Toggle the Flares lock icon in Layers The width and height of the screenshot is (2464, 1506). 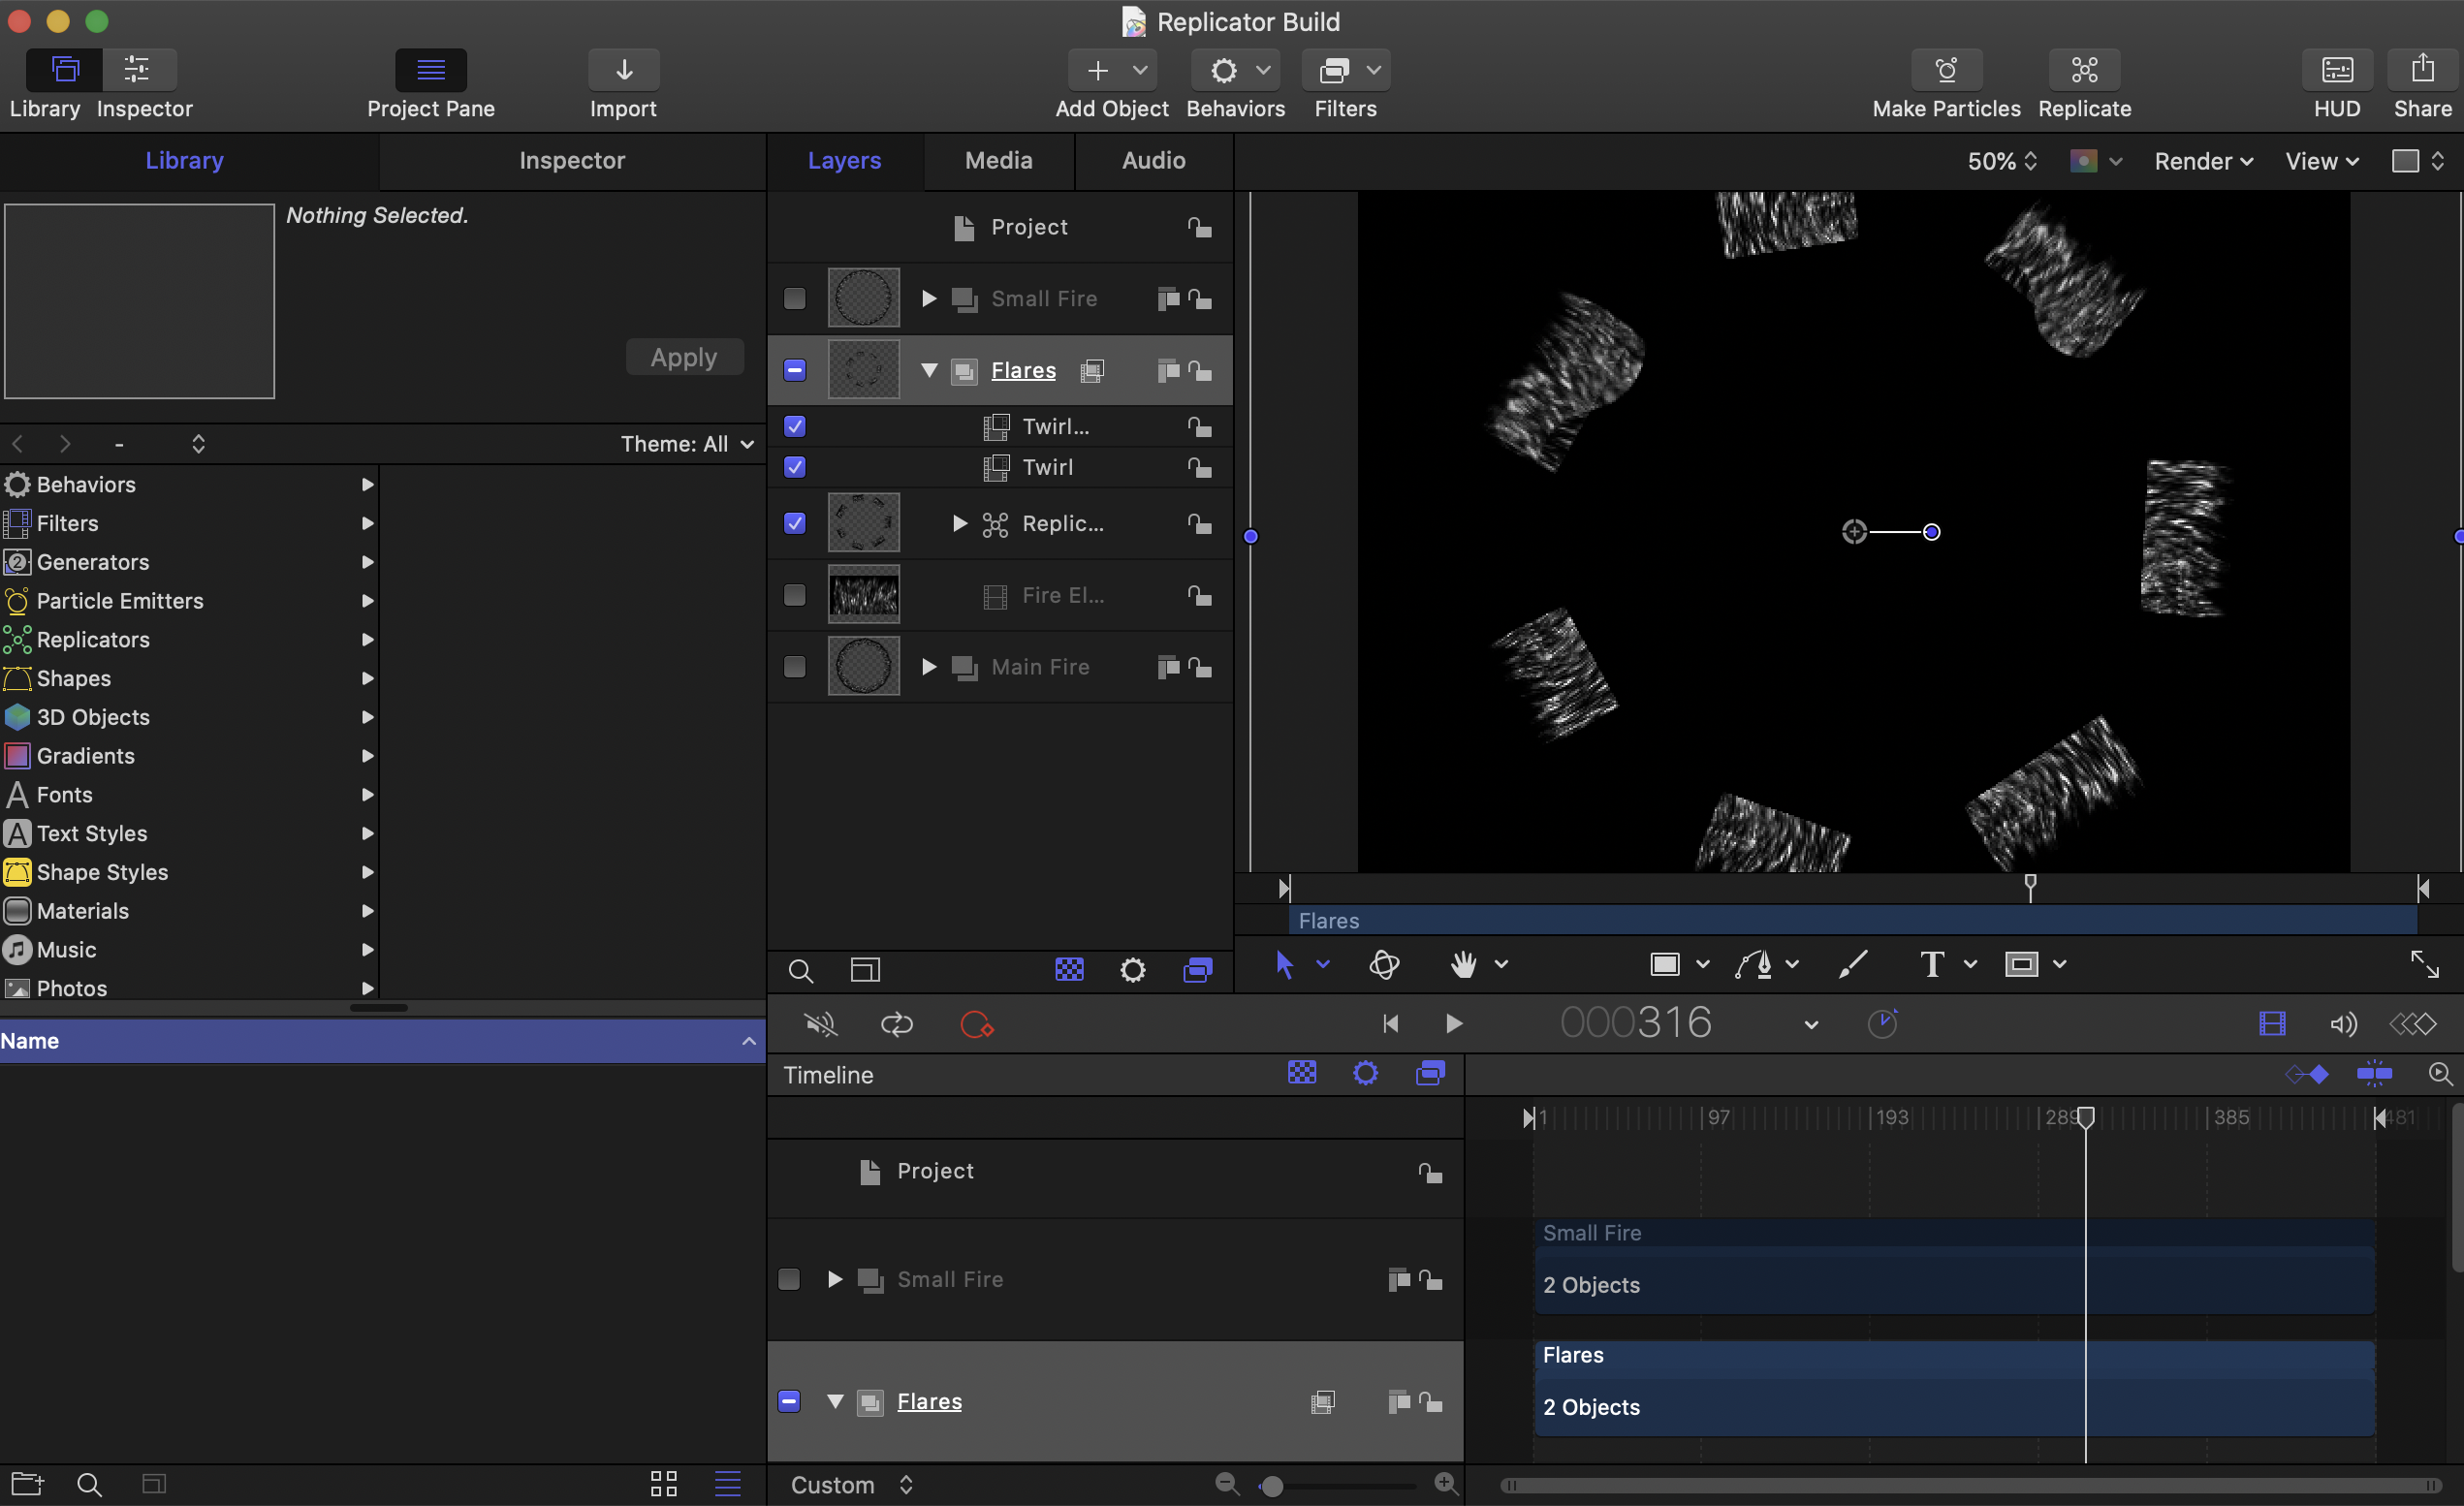[x=1199, y=371]
